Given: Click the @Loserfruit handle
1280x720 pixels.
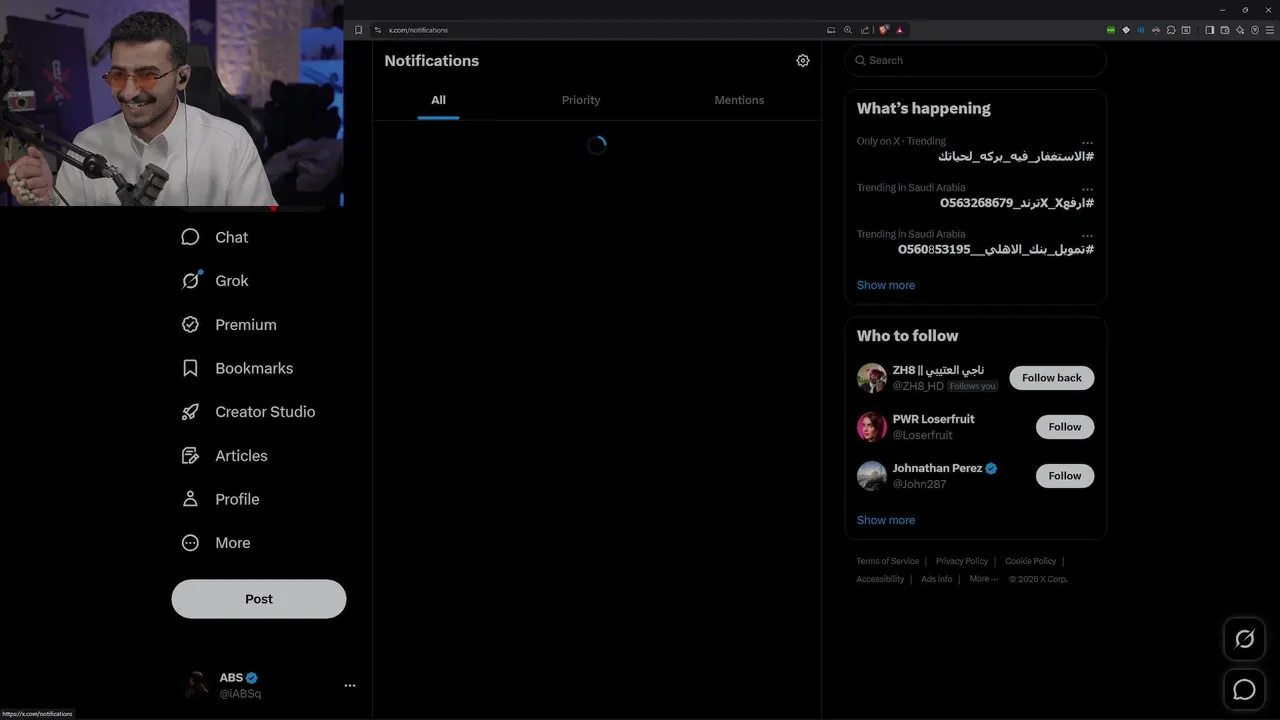Looking at the screenshot, I should click(922, 435).
